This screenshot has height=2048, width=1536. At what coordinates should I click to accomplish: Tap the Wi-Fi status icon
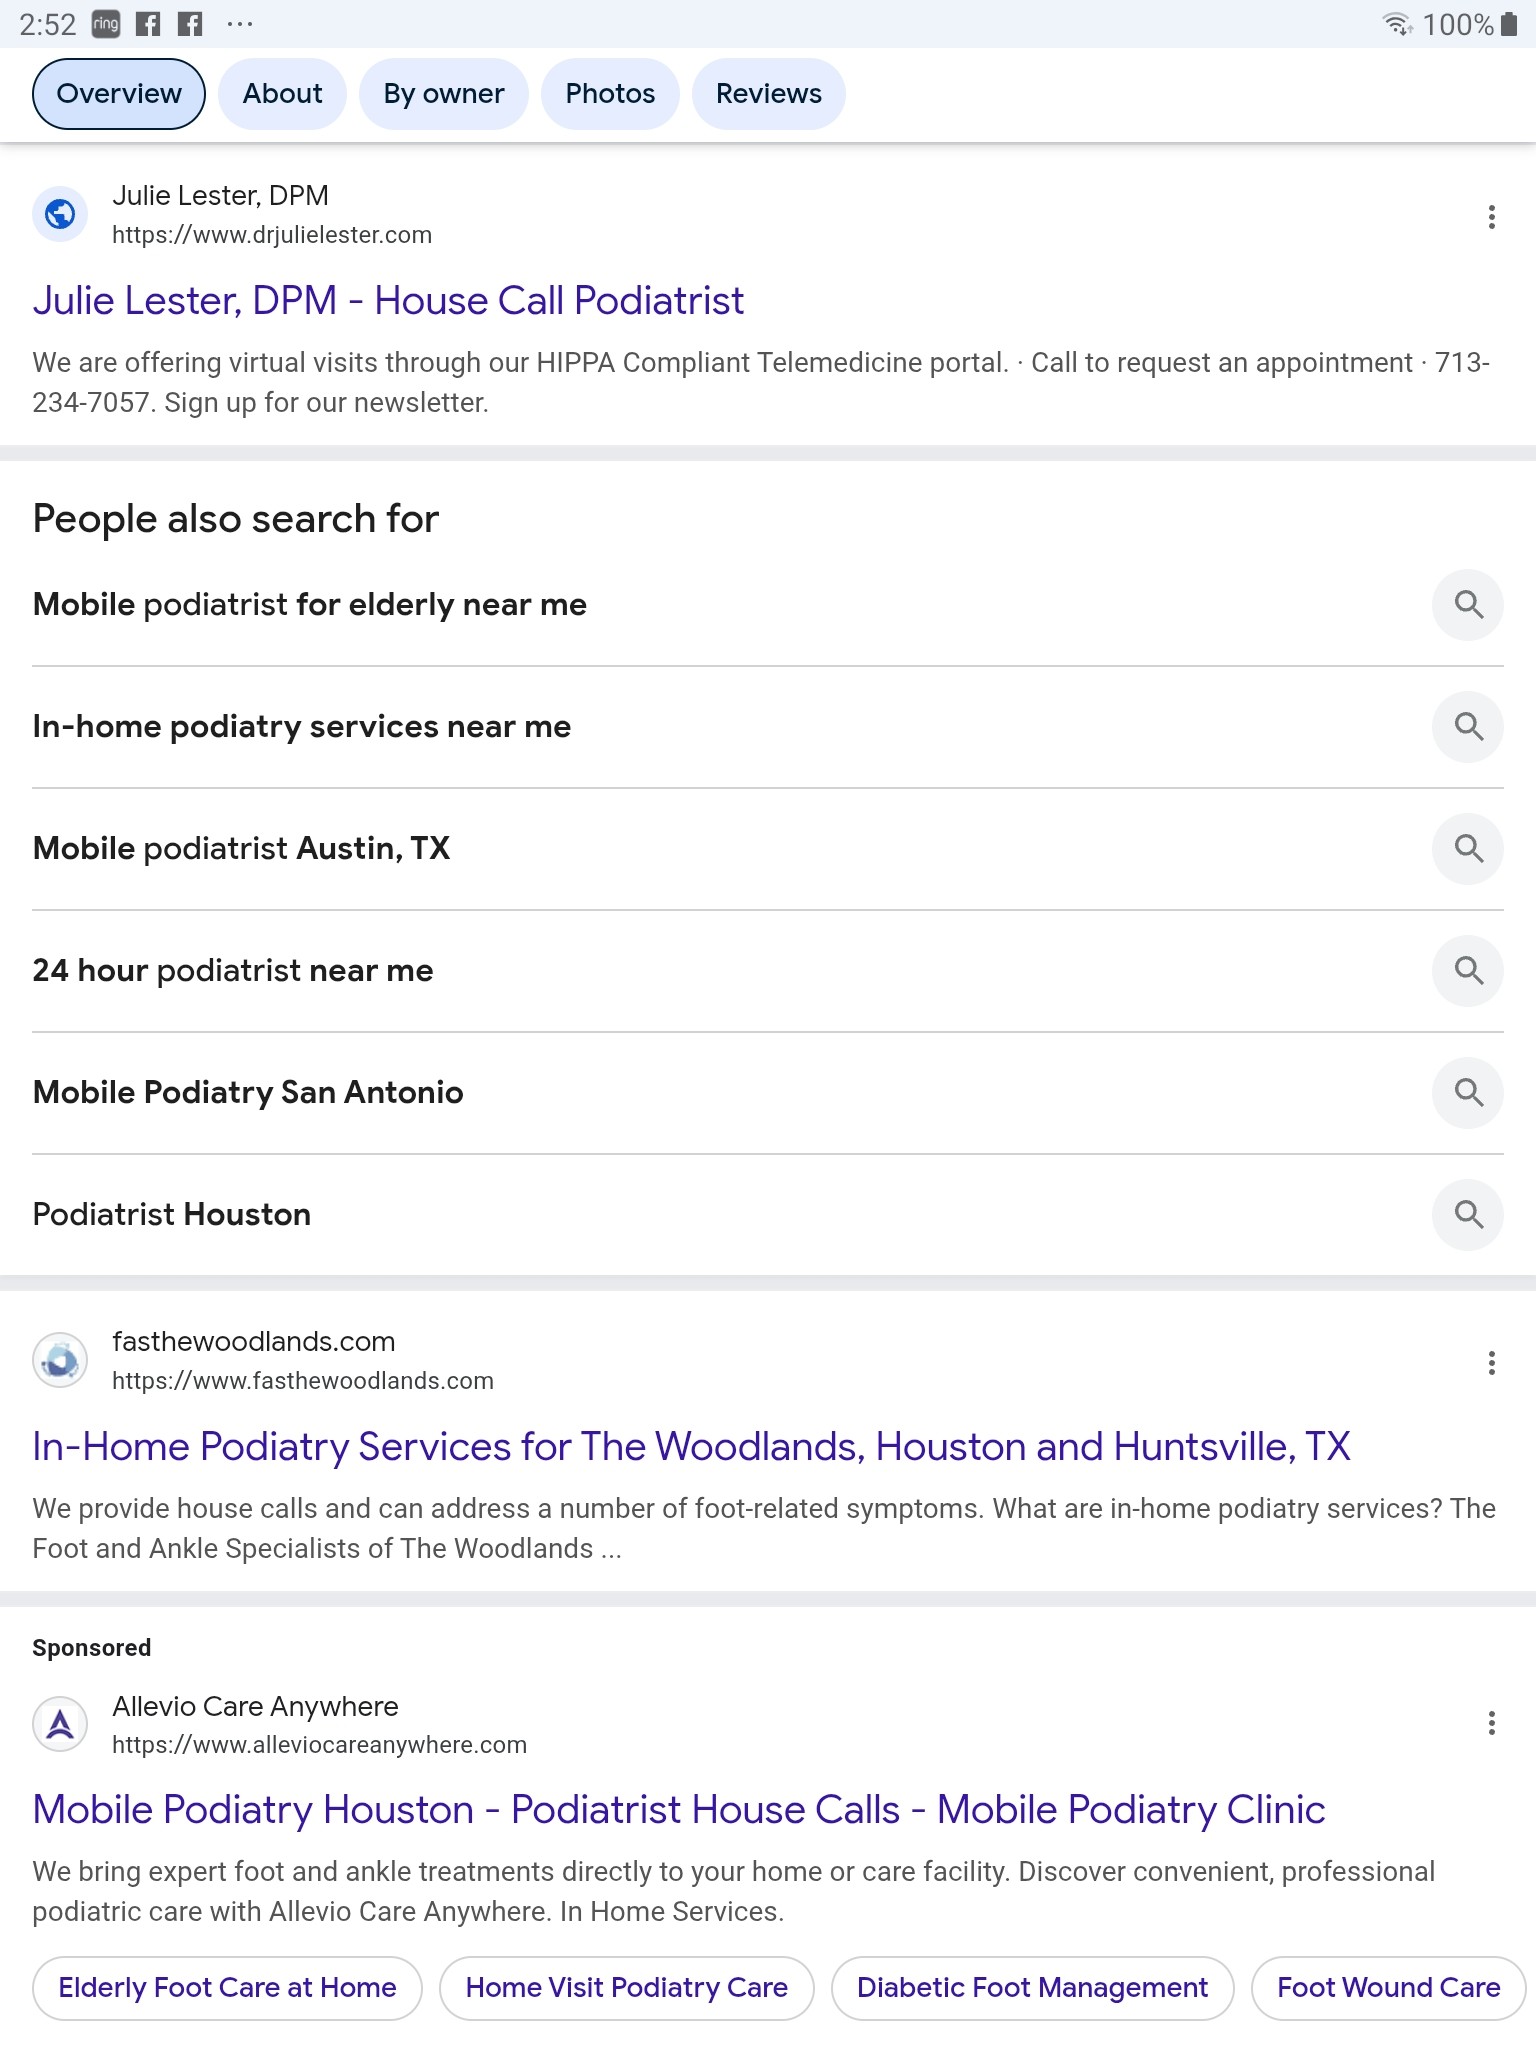(1397, 24)
